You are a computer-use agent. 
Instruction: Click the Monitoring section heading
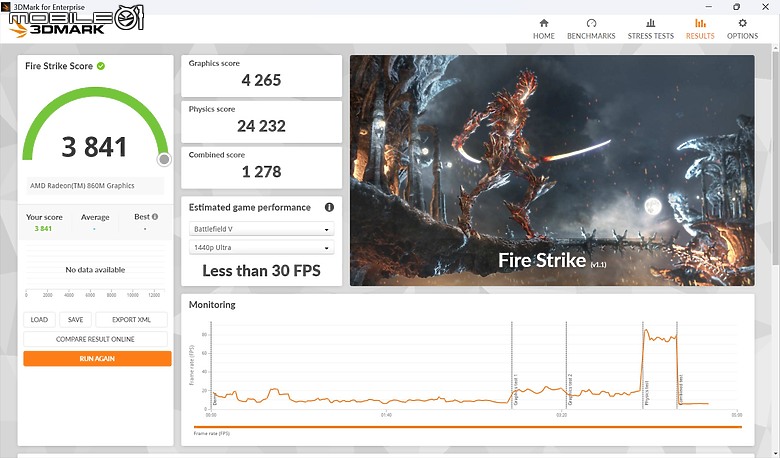pos(212,304)
